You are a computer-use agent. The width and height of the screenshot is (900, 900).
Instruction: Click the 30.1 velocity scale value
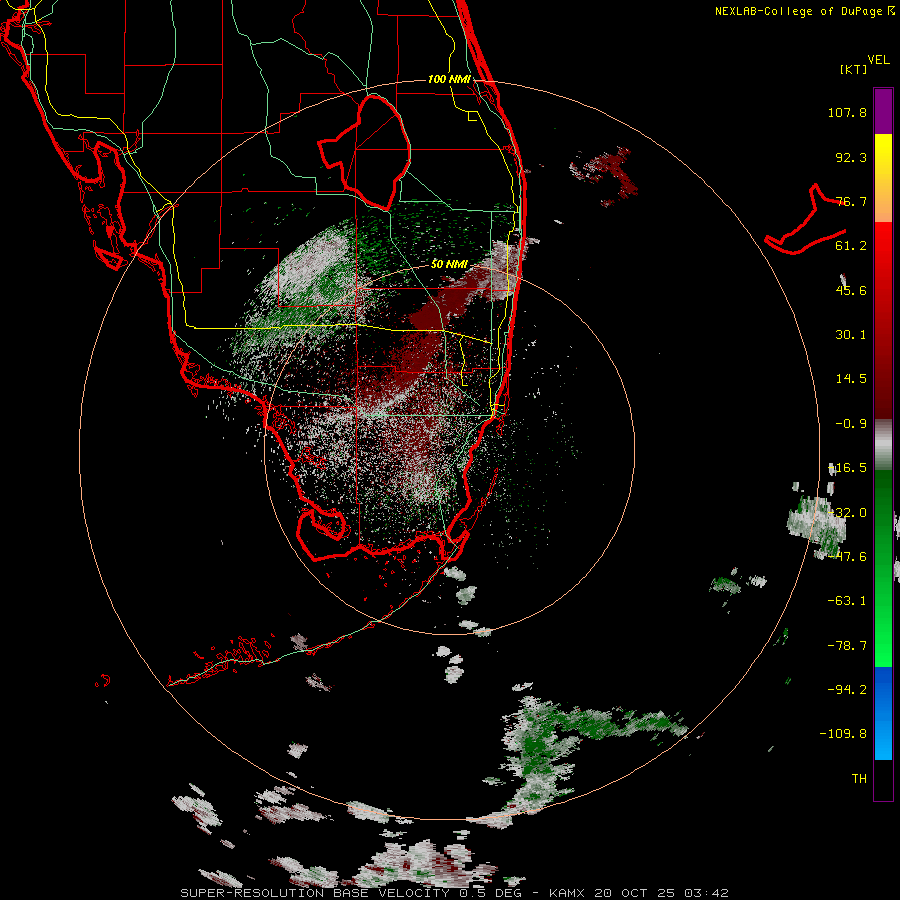coord(851,335)
